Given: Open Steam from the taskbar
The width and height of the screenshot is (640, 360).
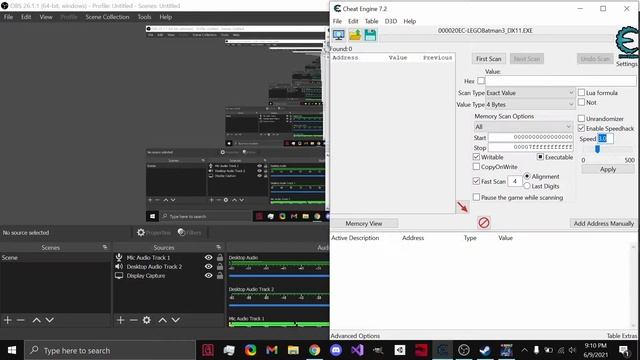Looking at the screenshot, I should [485, 350].
